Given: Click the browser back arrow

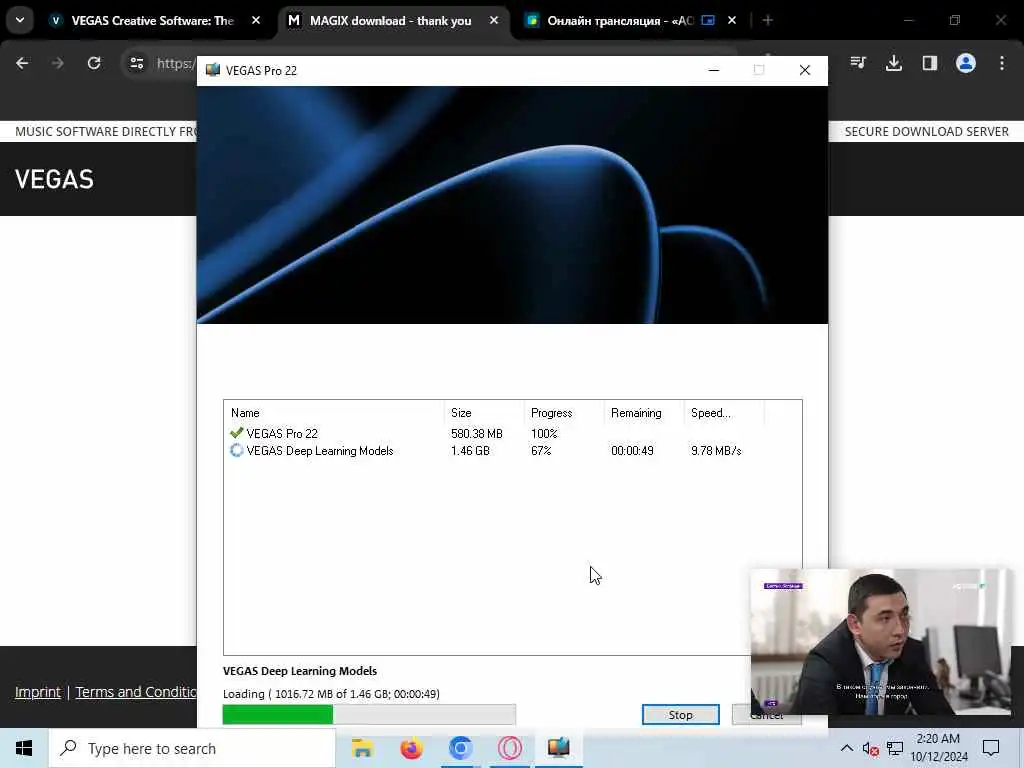Looking at the screenshot, I should [x=22, y=63].
